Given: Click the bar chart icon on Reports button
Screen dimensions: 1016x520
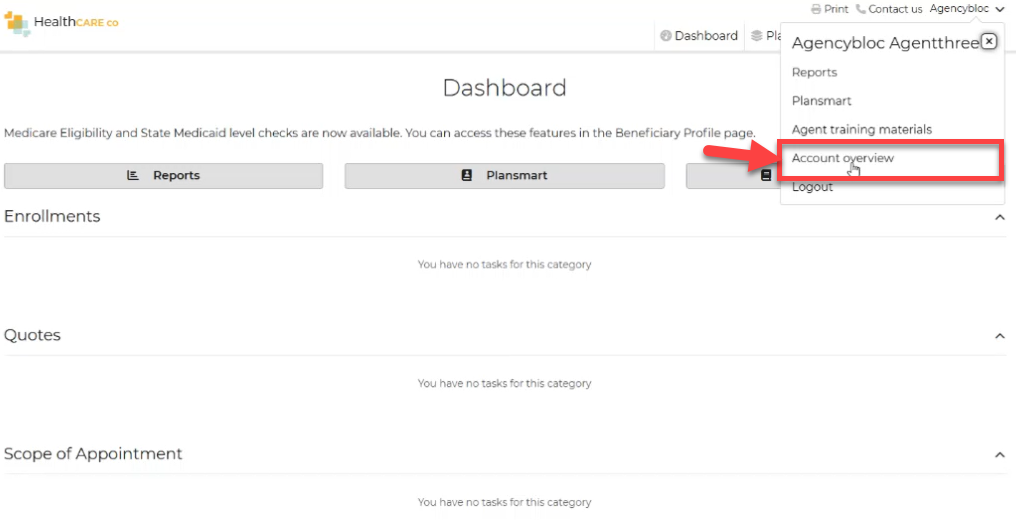Looking at the screenshot, I should point(133,175).
